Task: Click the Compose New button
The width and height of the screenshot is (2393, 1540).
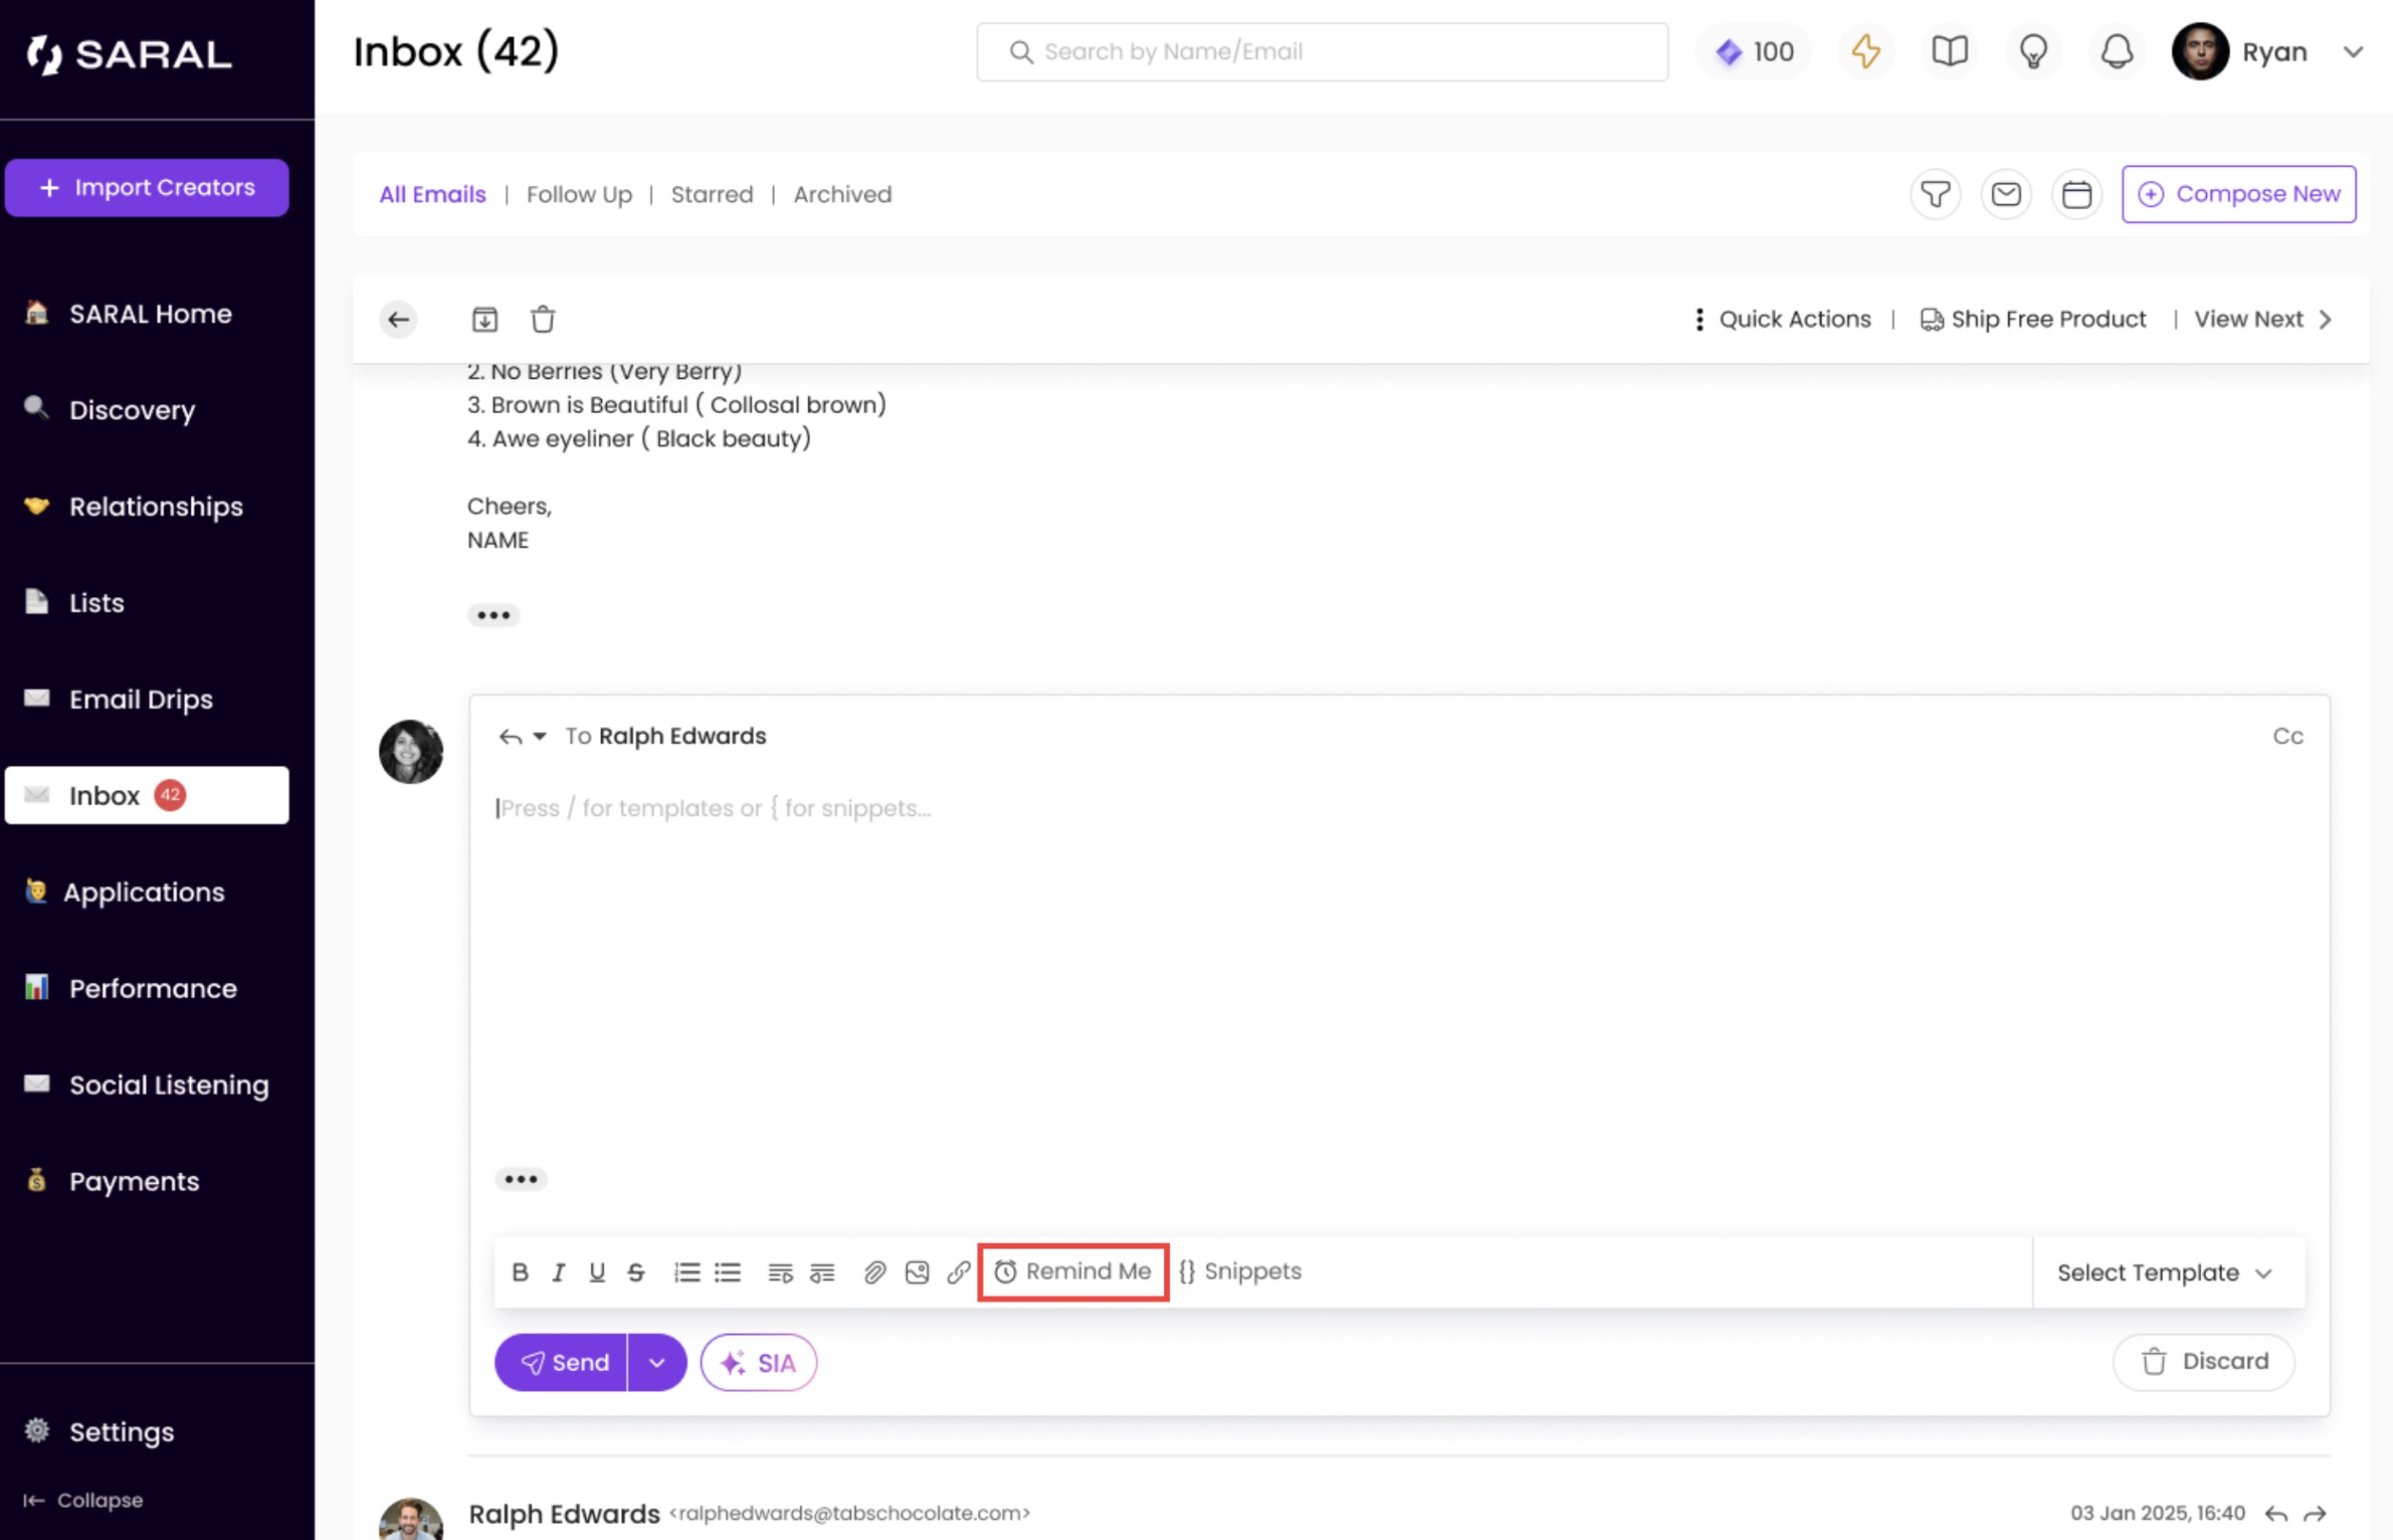Action: [x=2239, y=194]
